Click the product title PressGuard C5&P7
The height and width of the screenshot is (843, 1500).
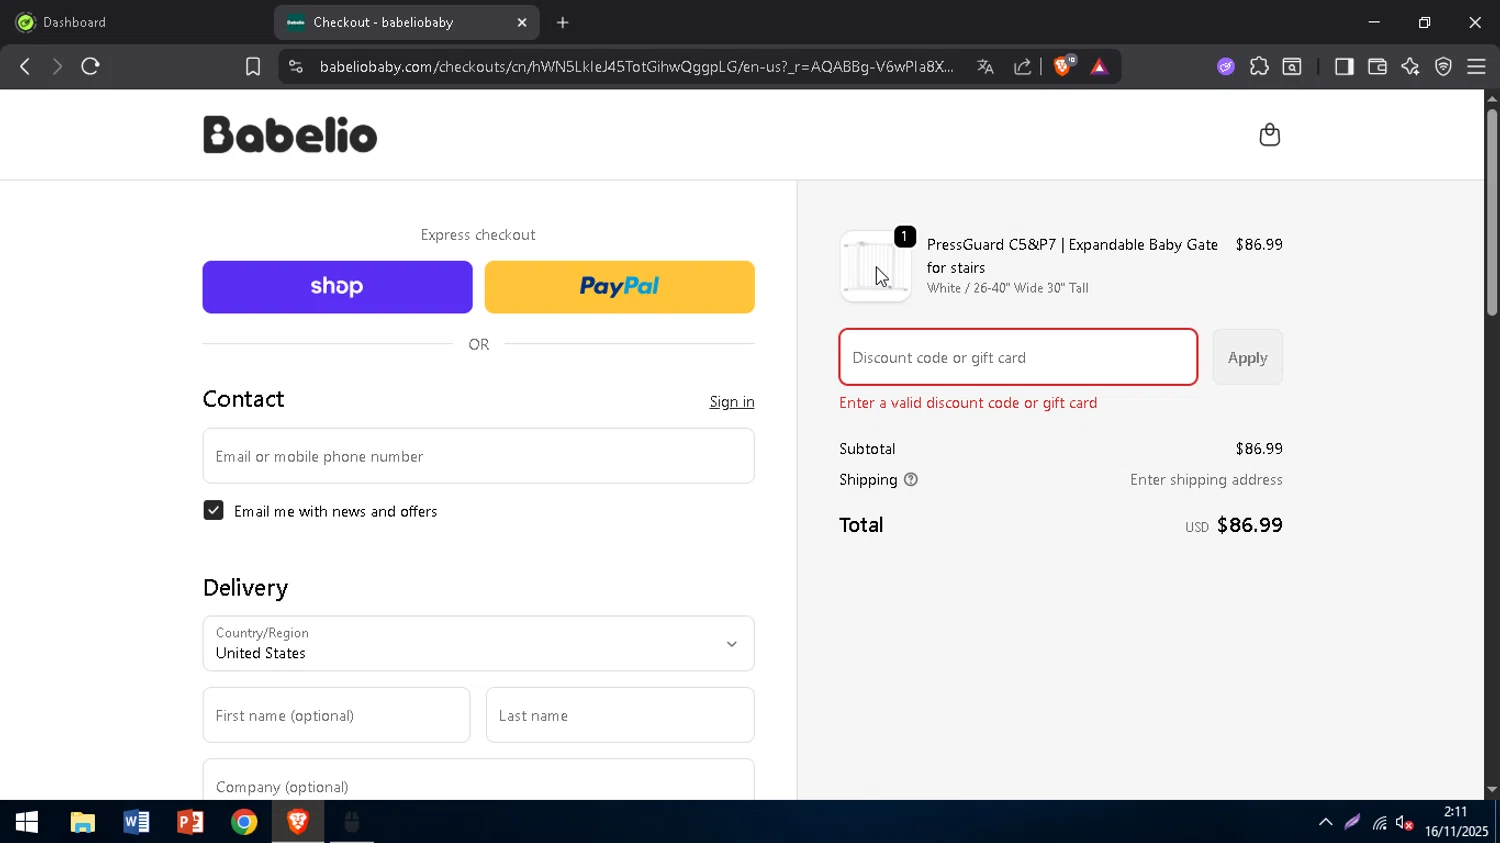click(1072, 256)
